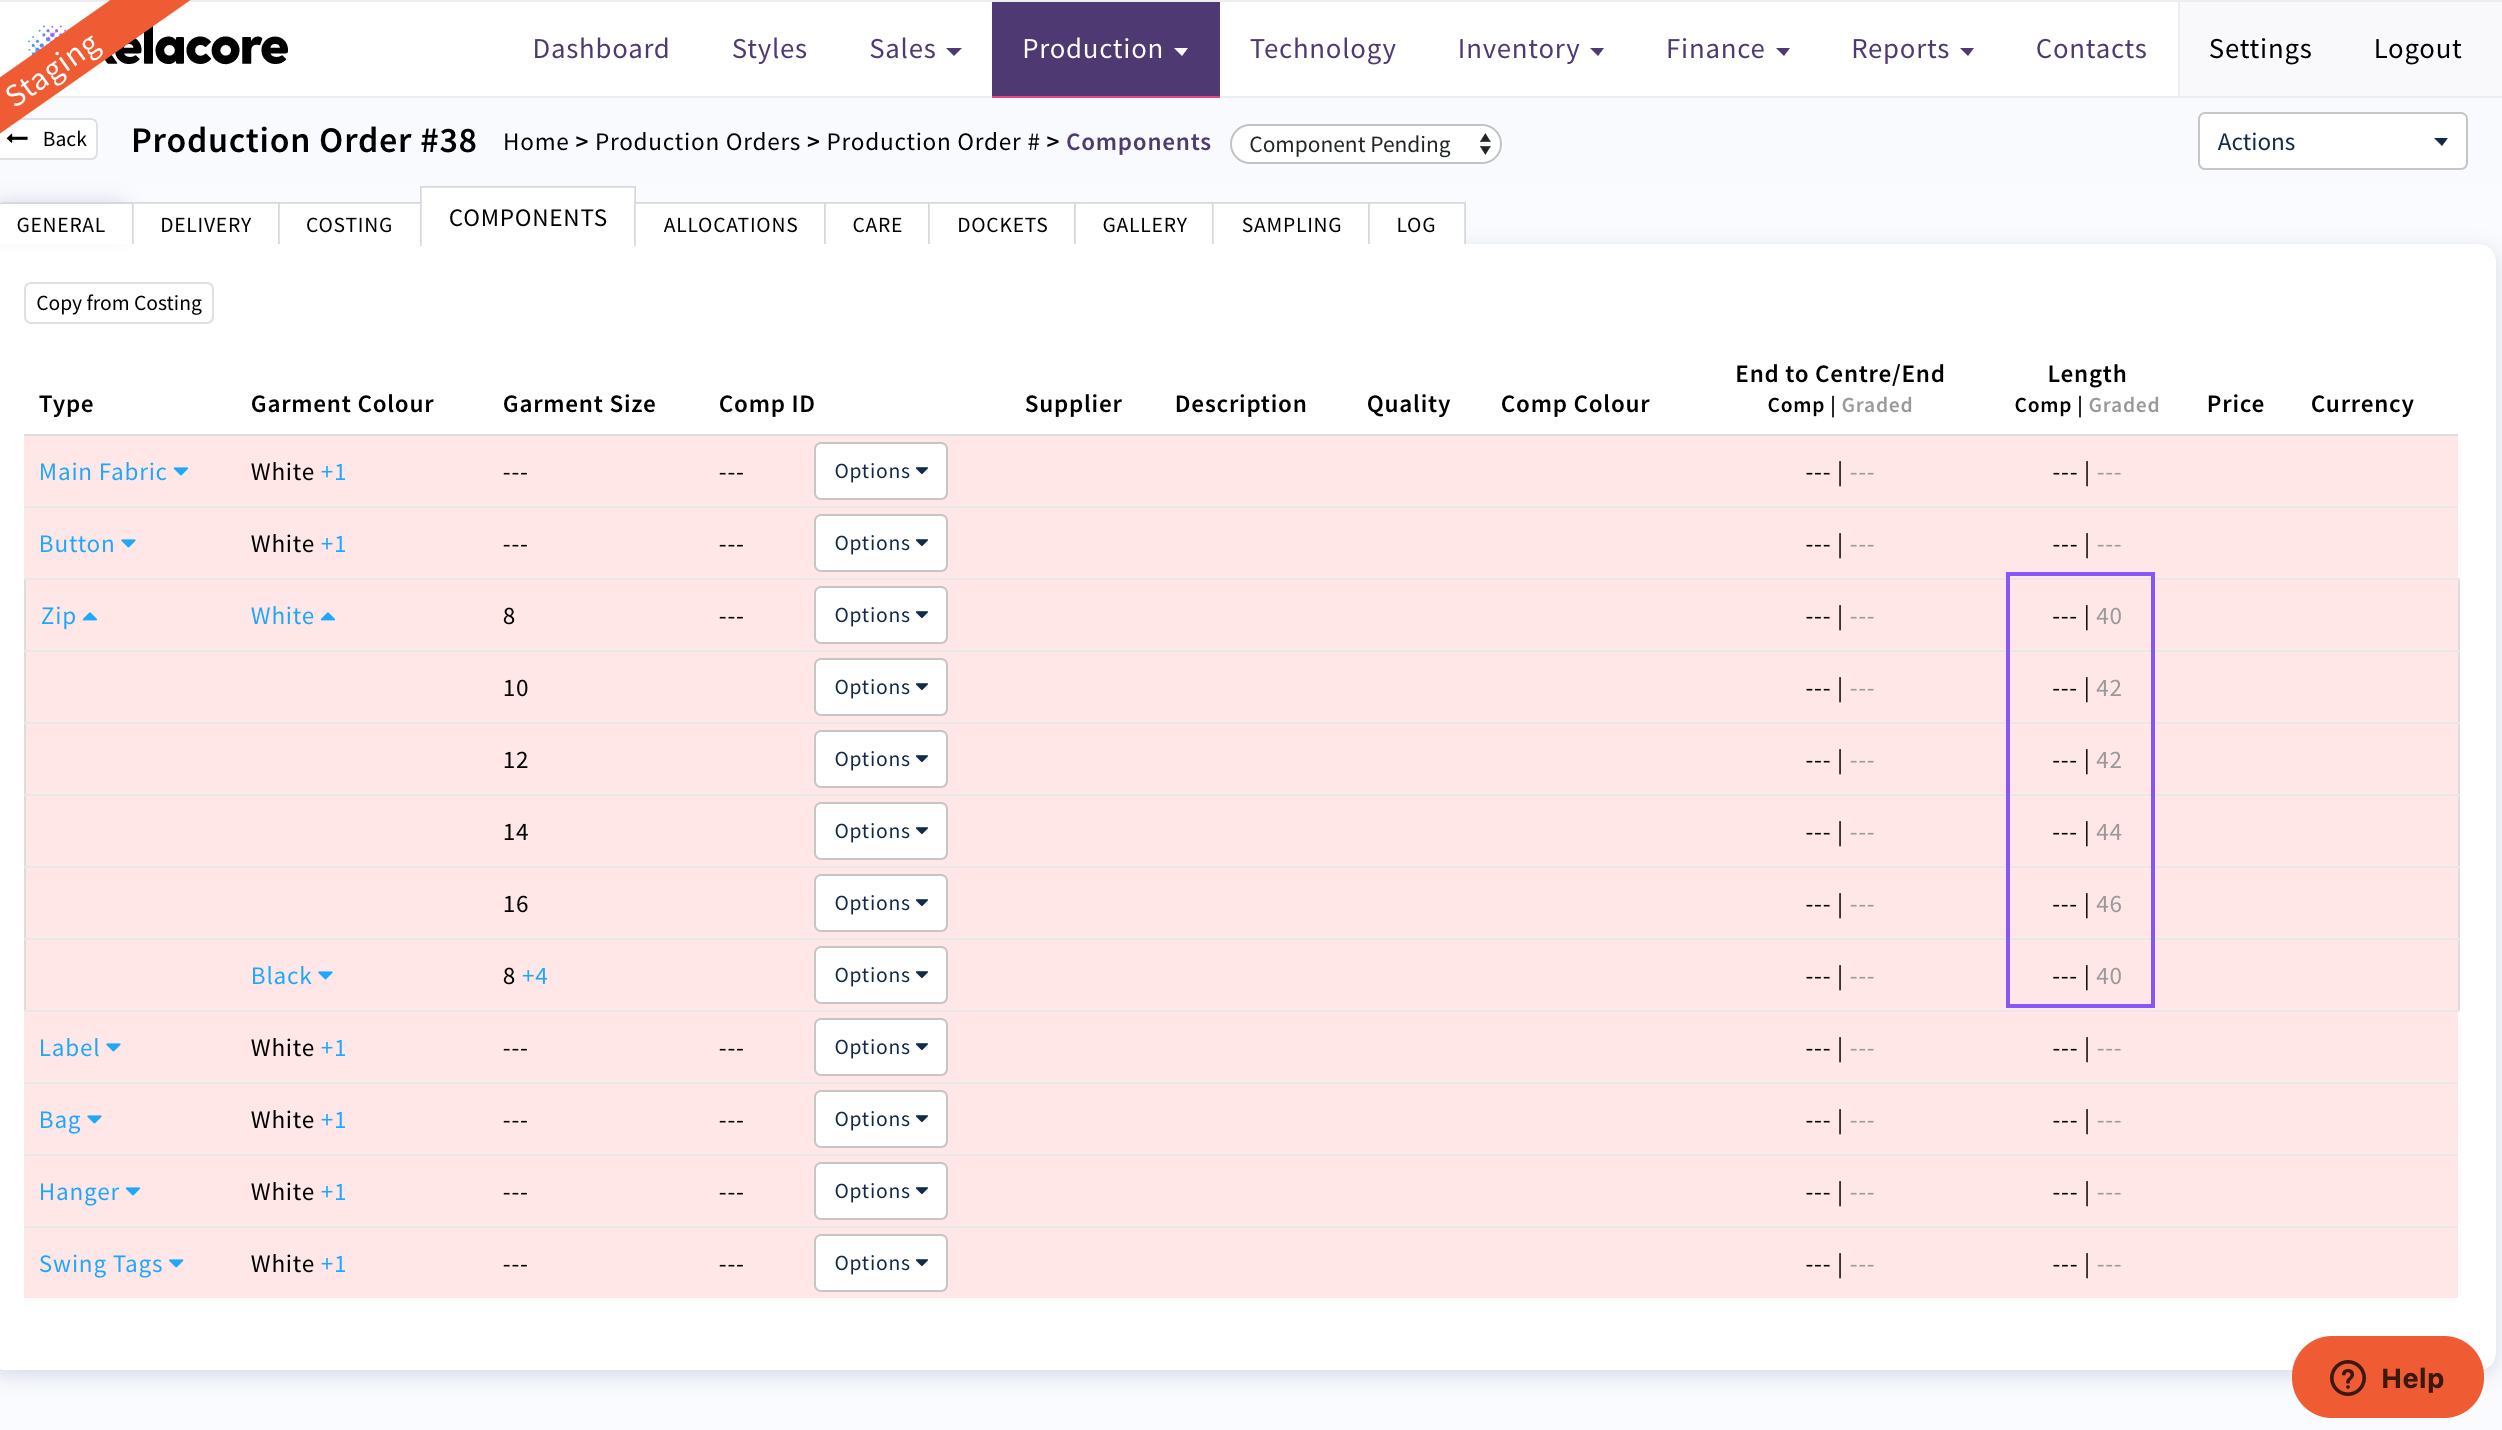This screenshot has height=1430, width=2502.
Task: Click the Copy from Costing button
Action: click(x=119, y=303)
